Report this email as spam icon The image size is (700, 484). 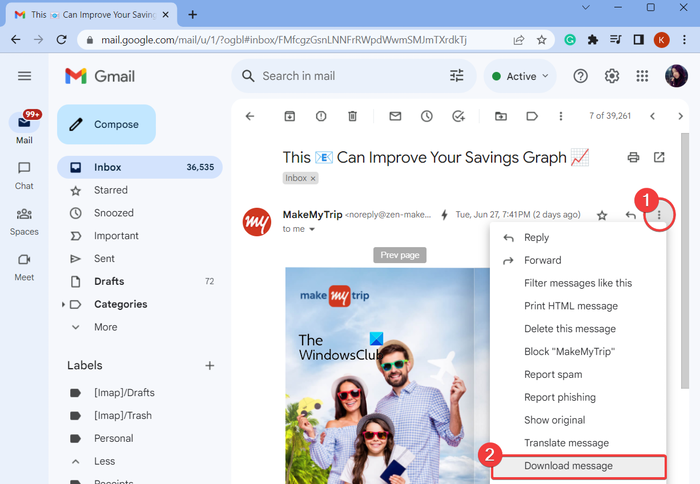click(321, 117)
